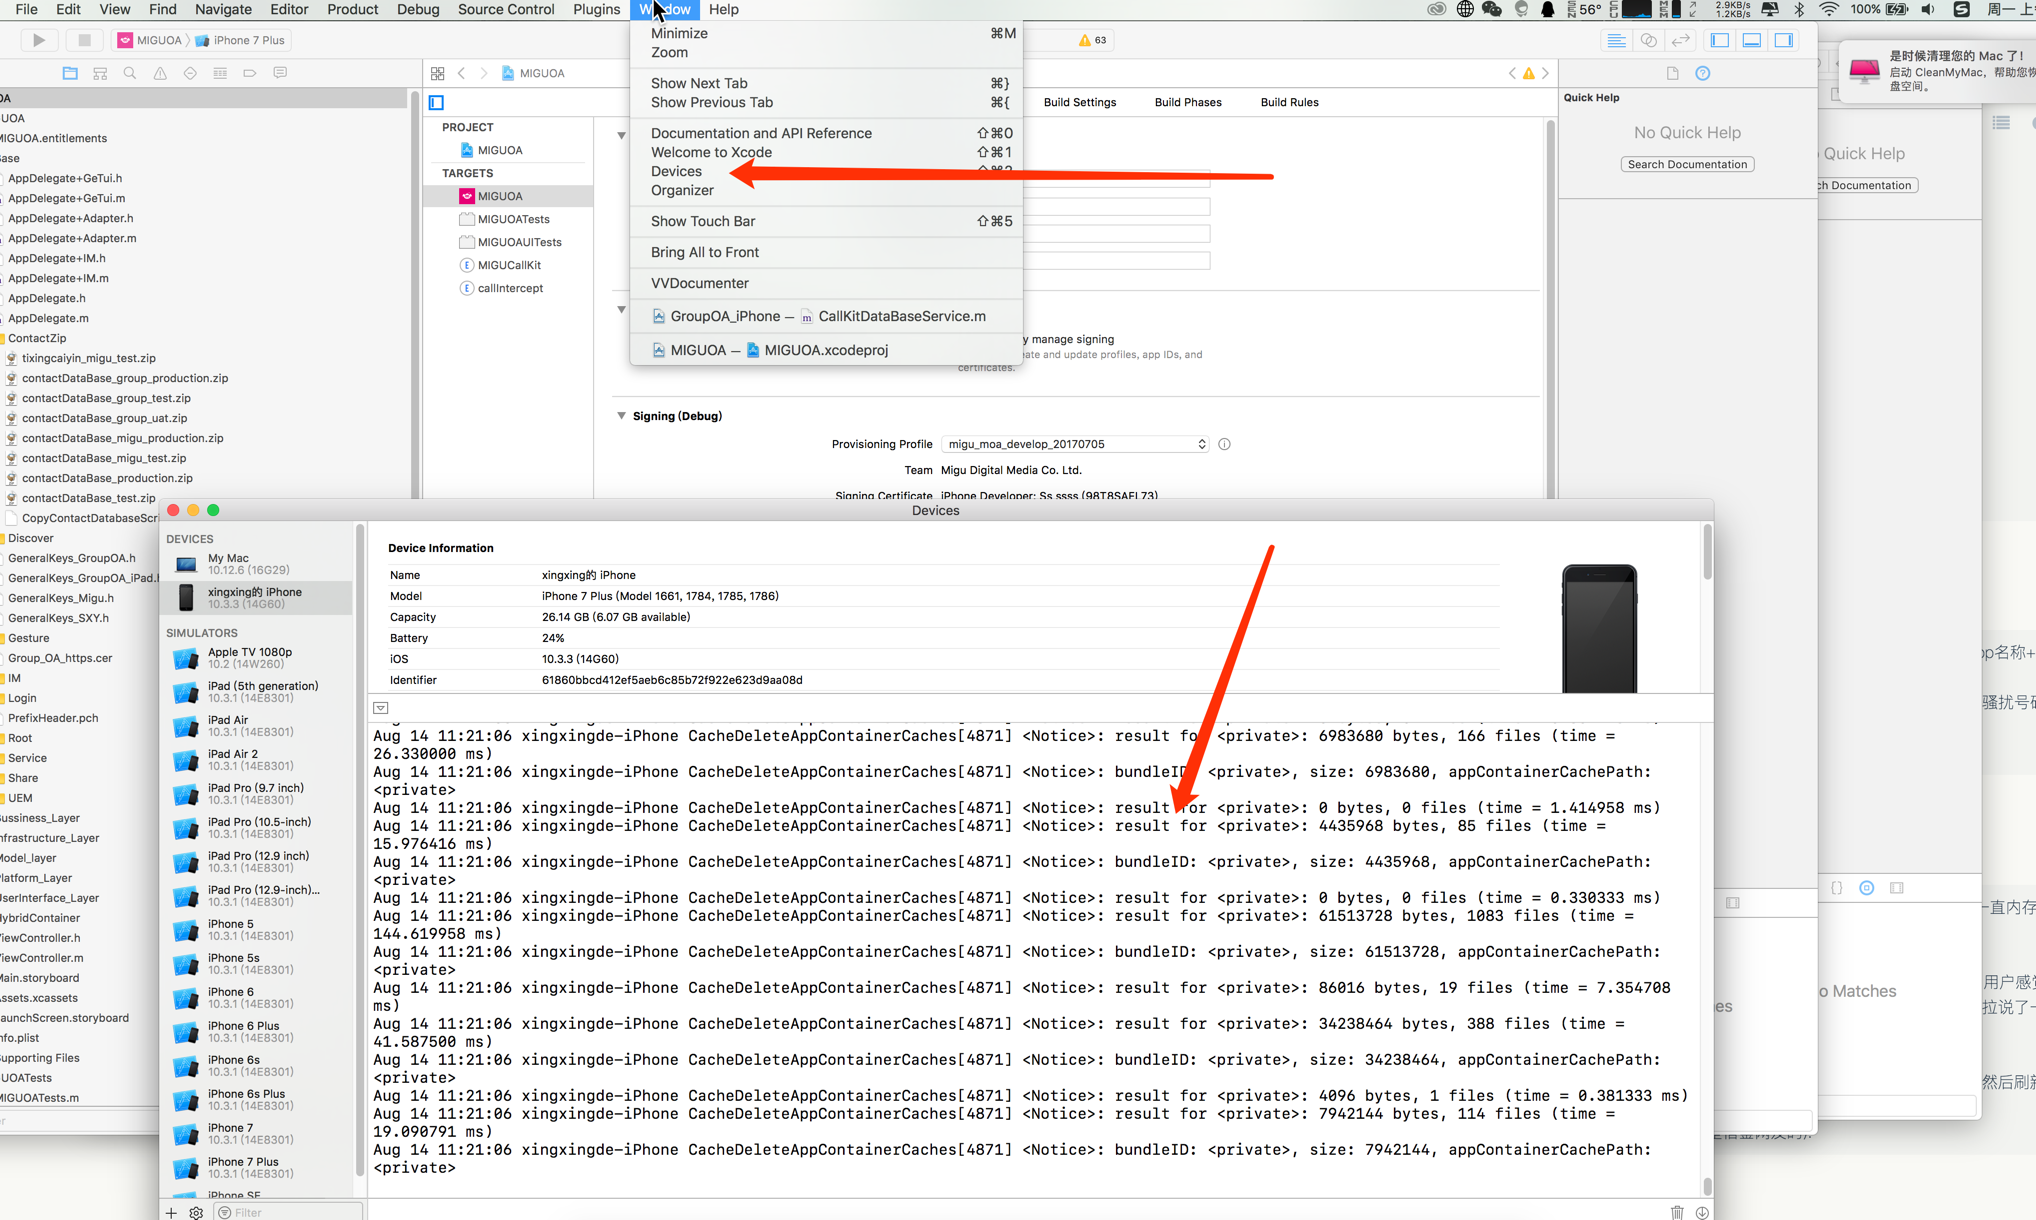Open the Report navigator speech-bubble icon
Viewport: 2036px width, 1220px height.
pos(280,73)
